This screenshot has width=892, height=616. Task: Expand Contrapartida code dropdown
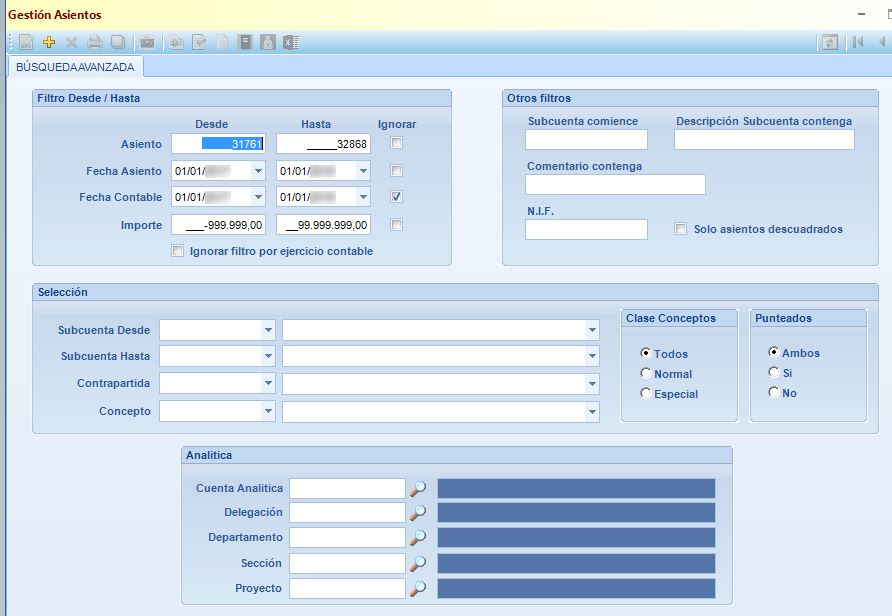[268, 383]
